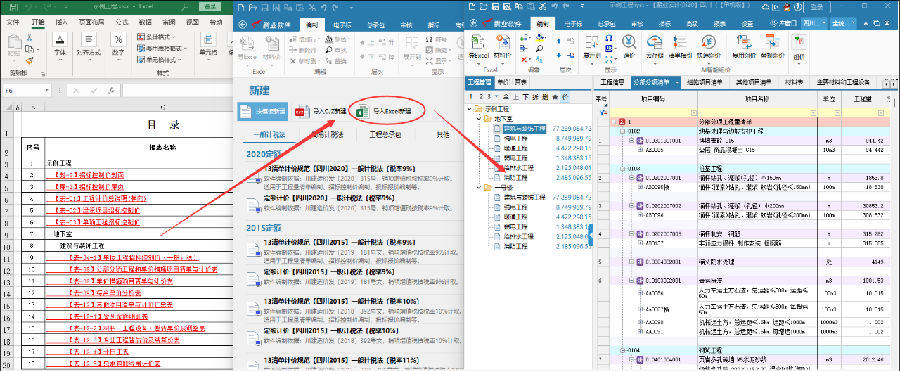
Task: Click the save icon in right title bar
Action: pyautogui.click(x=494, y=7)
